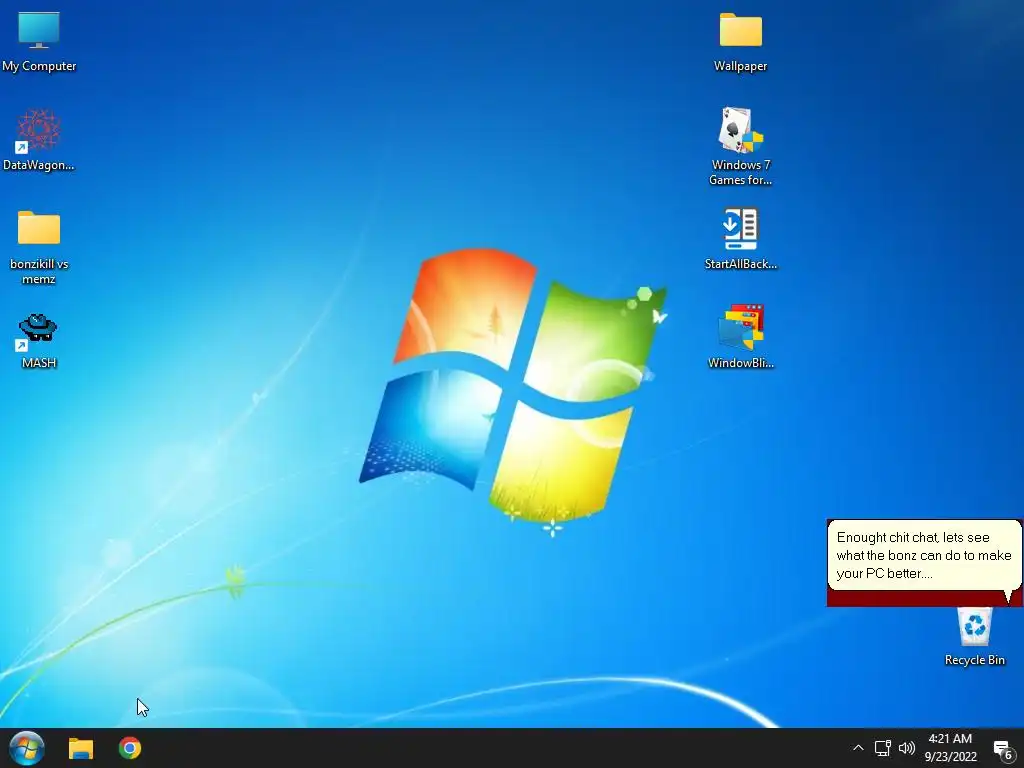Screen dimensions: 1024x768
Task: Select the WindowBlinds desktop icon
Action: tap(741, 327)
